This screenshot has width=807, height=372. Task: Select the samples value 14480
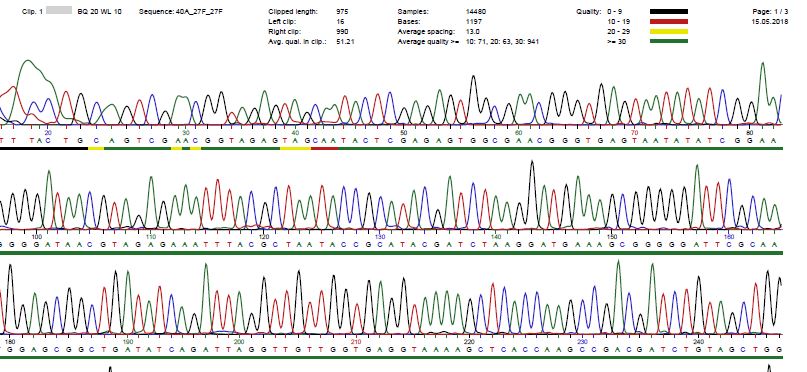point(476,11)
